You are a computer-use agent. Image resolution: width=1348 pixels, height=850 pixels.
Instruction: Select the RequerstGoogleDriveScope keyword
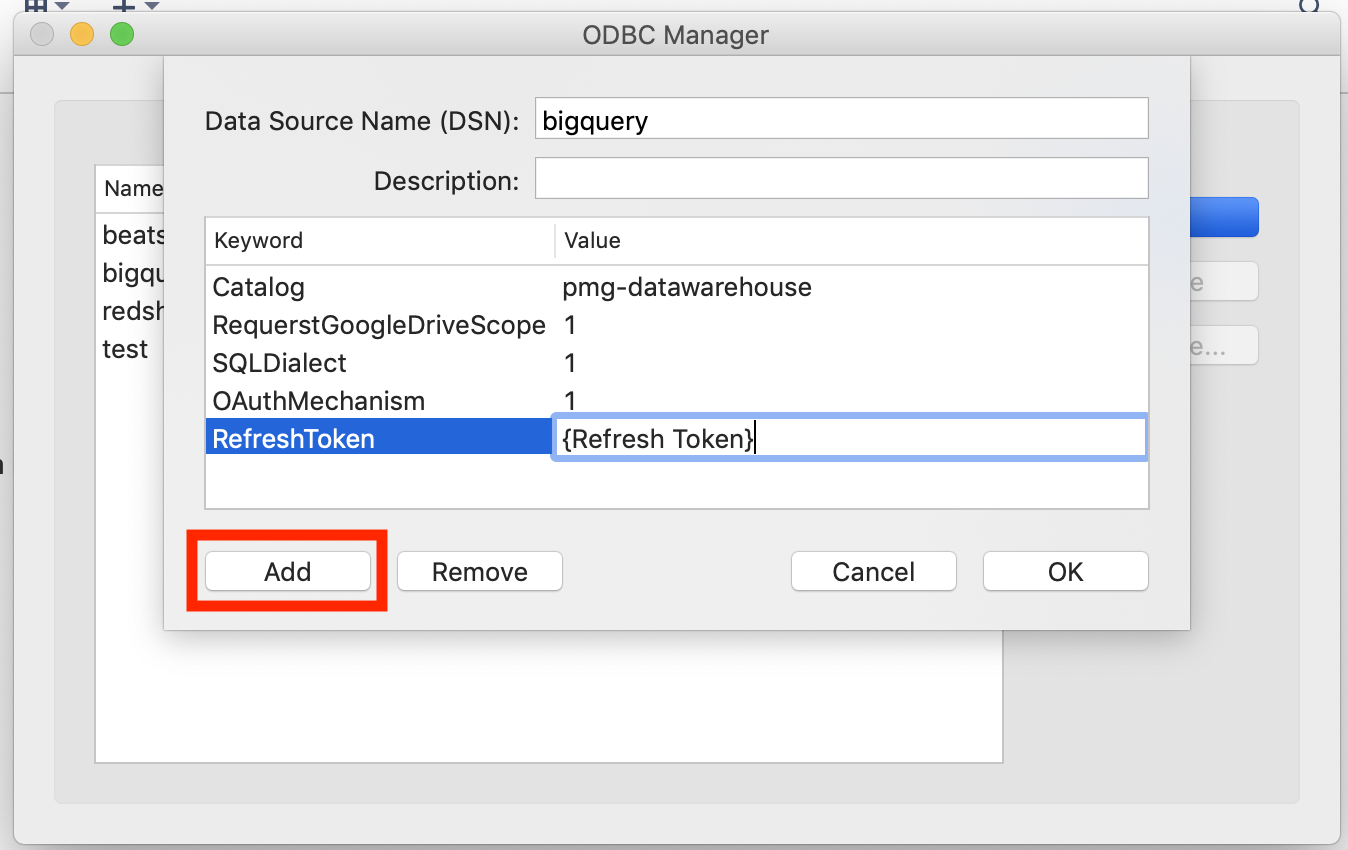click(x=379, y=325)
